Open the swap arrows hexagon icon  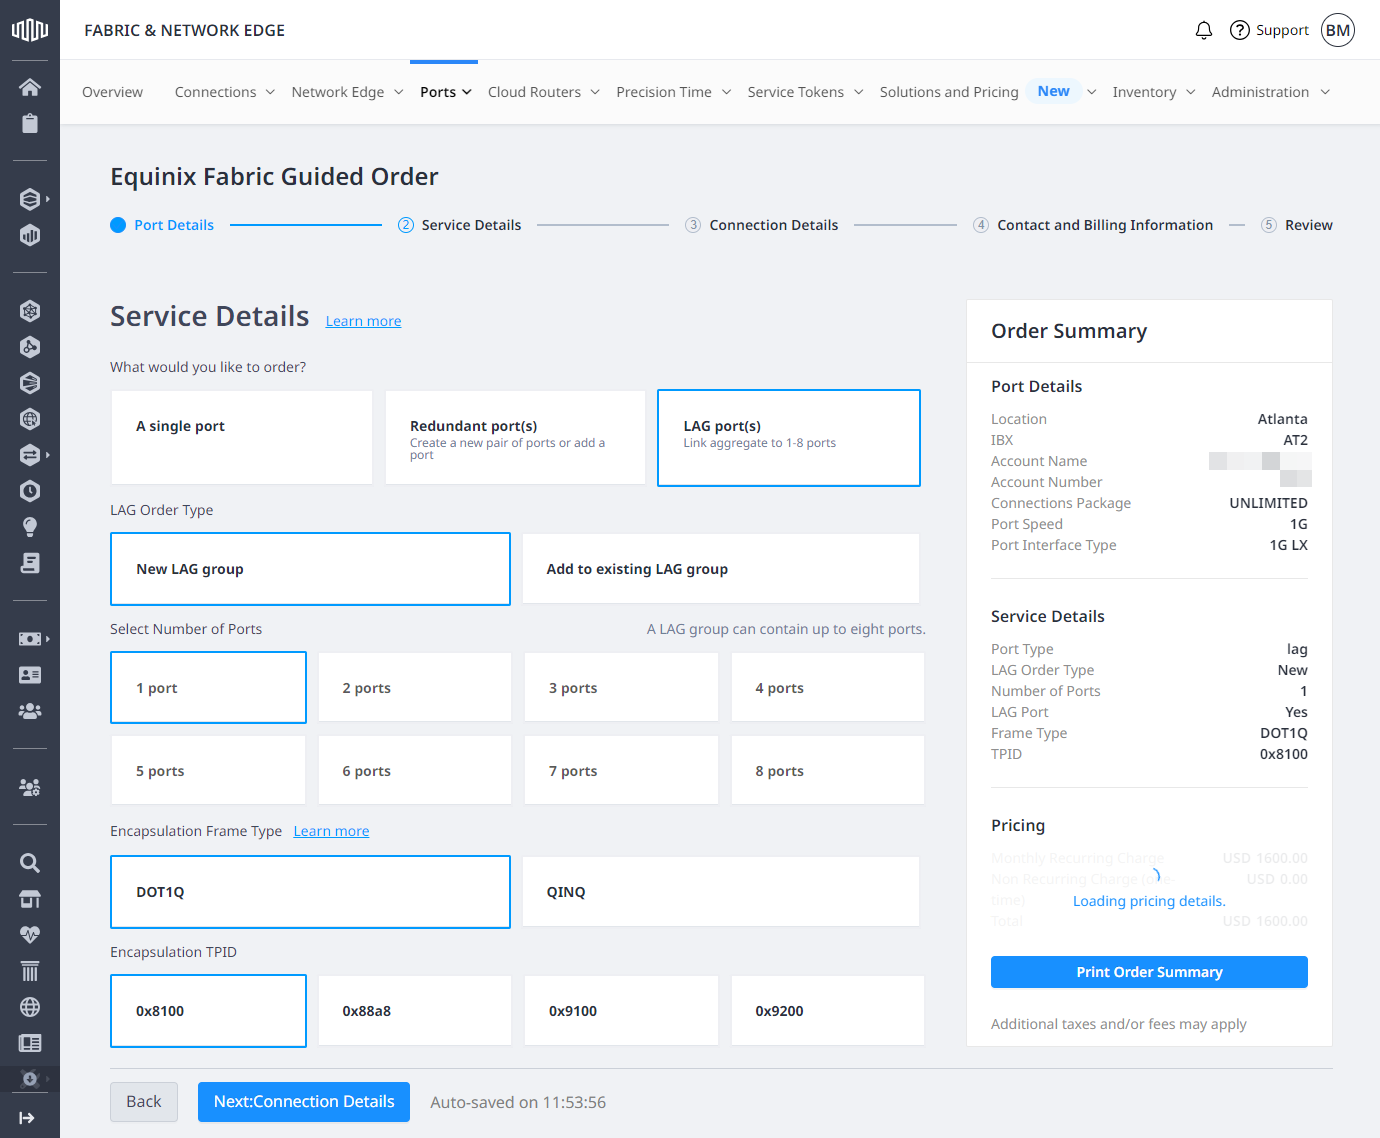(x=30, y=455)
